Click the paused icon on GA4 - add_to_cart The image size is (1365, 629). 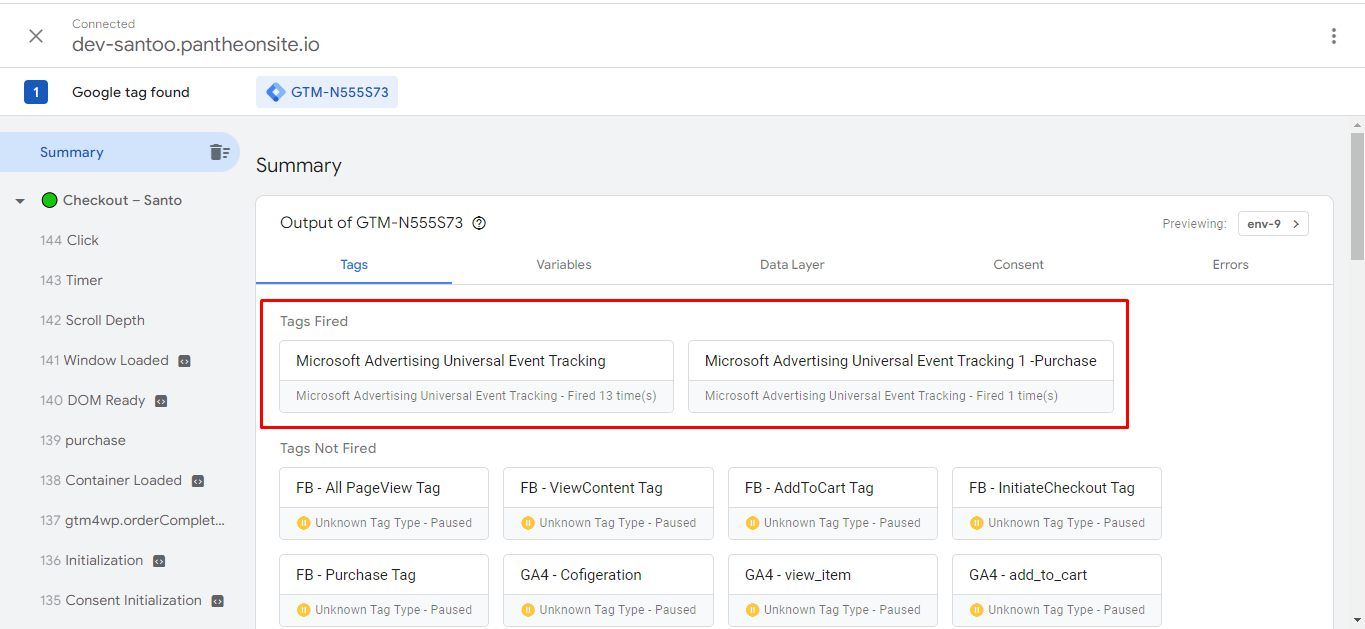tap(977, 610)
